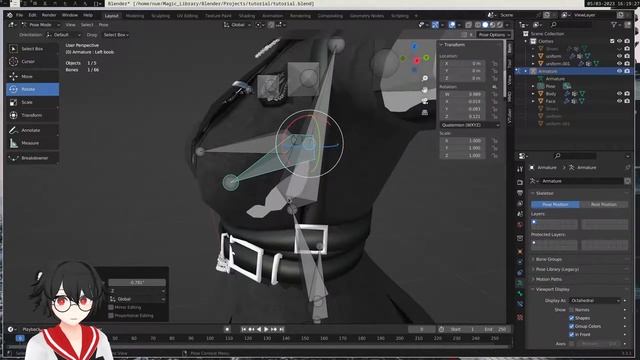Open the Window menu
This screenshot has width=640, height=360.
pos(70,15)
